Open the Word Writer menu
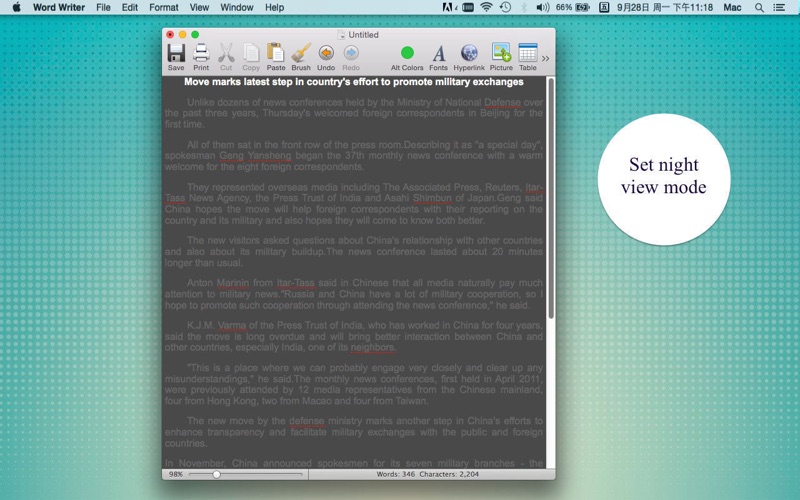This screenshot has height=500, width=800. (59, 7)
